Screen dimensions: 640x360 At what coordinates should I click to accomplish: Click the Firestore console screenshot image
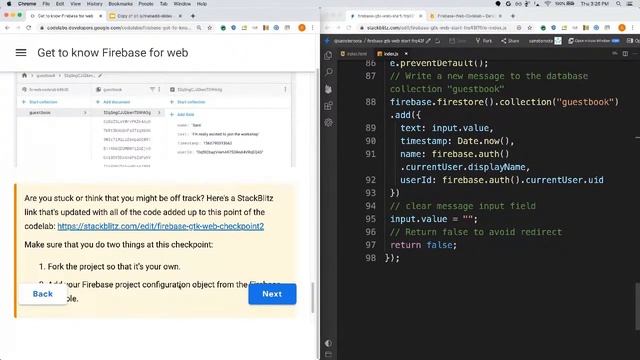click(155, 120)
